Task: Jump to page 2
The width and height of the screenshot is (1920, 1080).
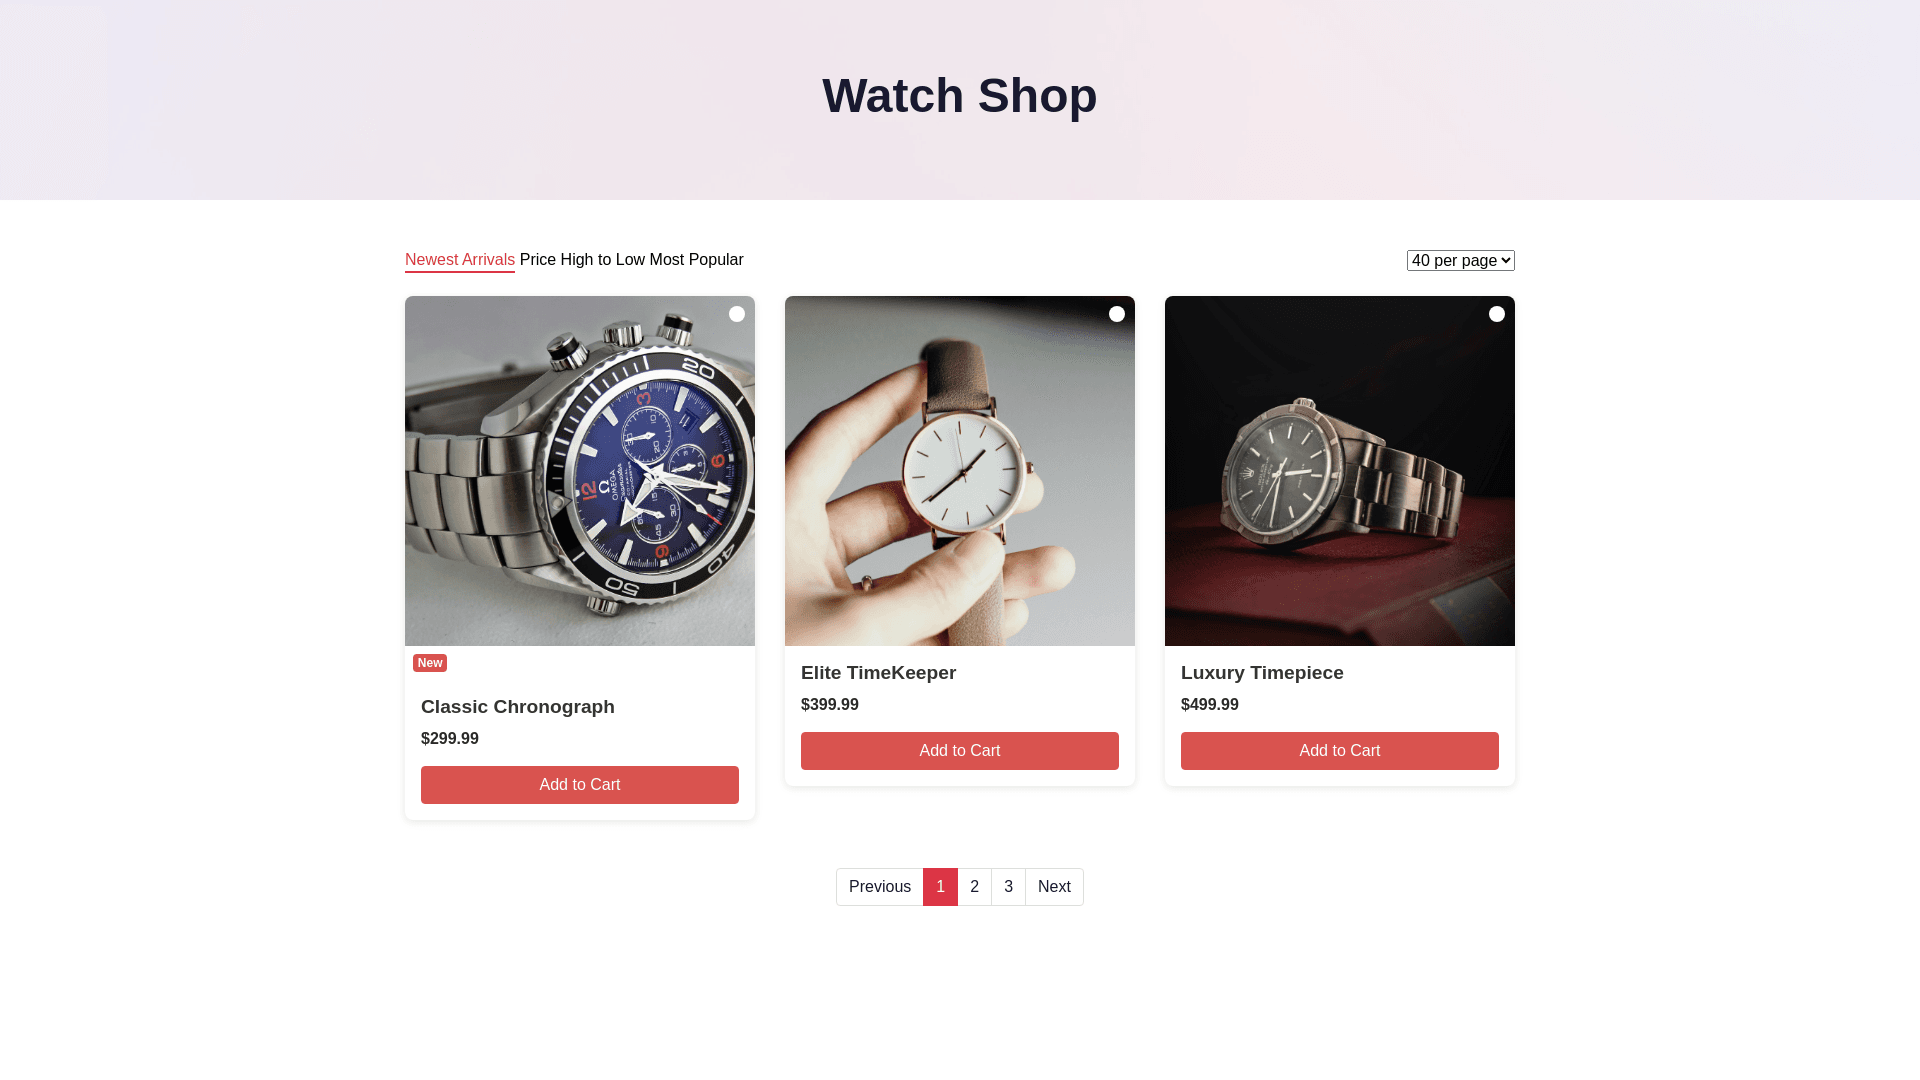Action: pos(974,887)
